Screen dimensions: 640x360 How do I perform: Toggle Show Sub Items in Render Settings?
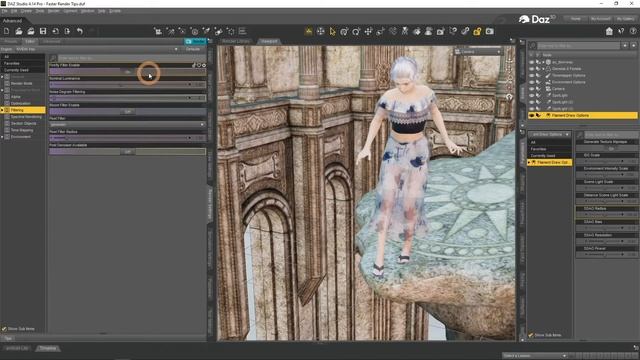click(x=4, y=329)
